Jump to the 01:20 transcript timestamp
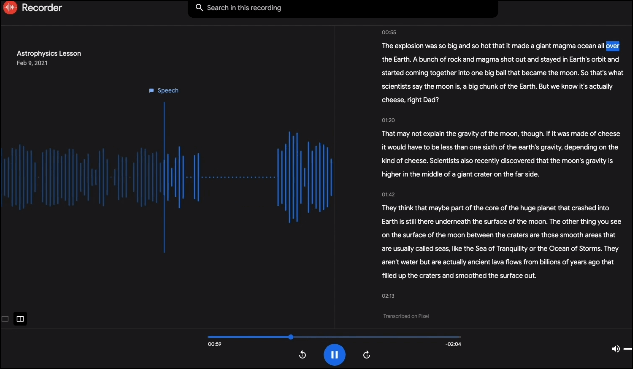Image resolution: width=633 pixels, height=369 pixels. click(388, 120)
